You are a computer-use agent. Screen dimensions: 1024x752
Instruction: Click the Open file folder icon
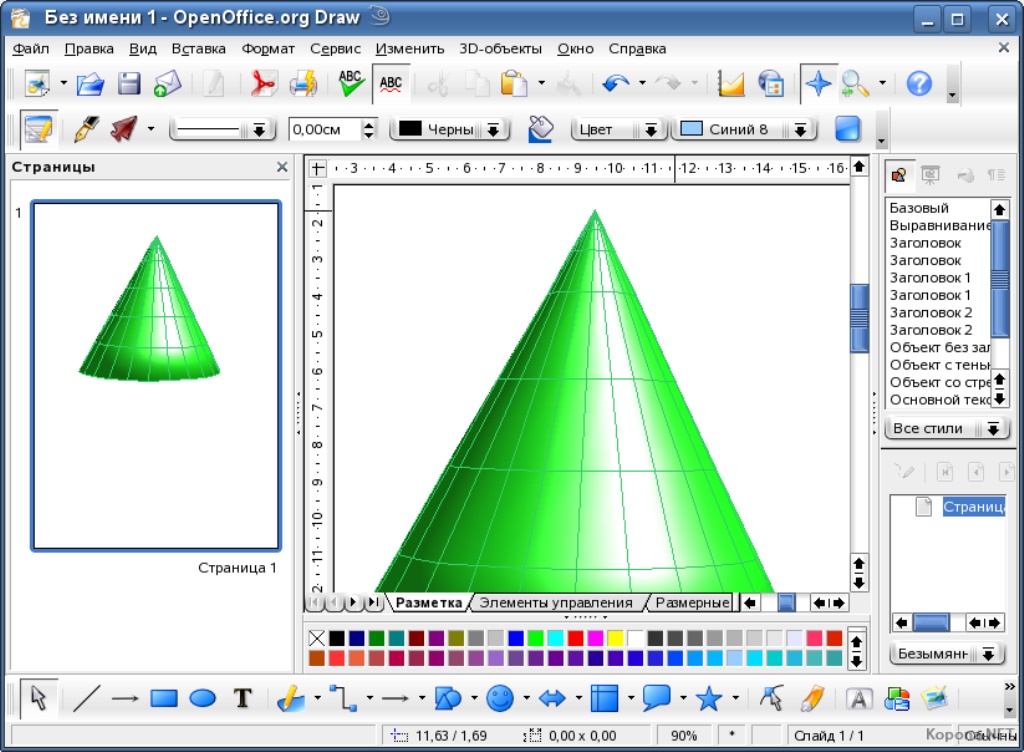(x=90, y=84)
